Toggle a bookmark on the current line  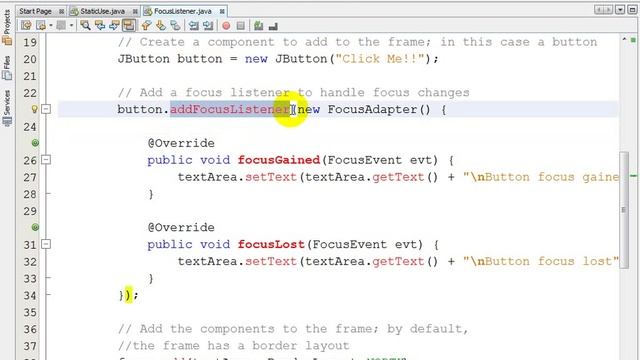tap(176, 26)
